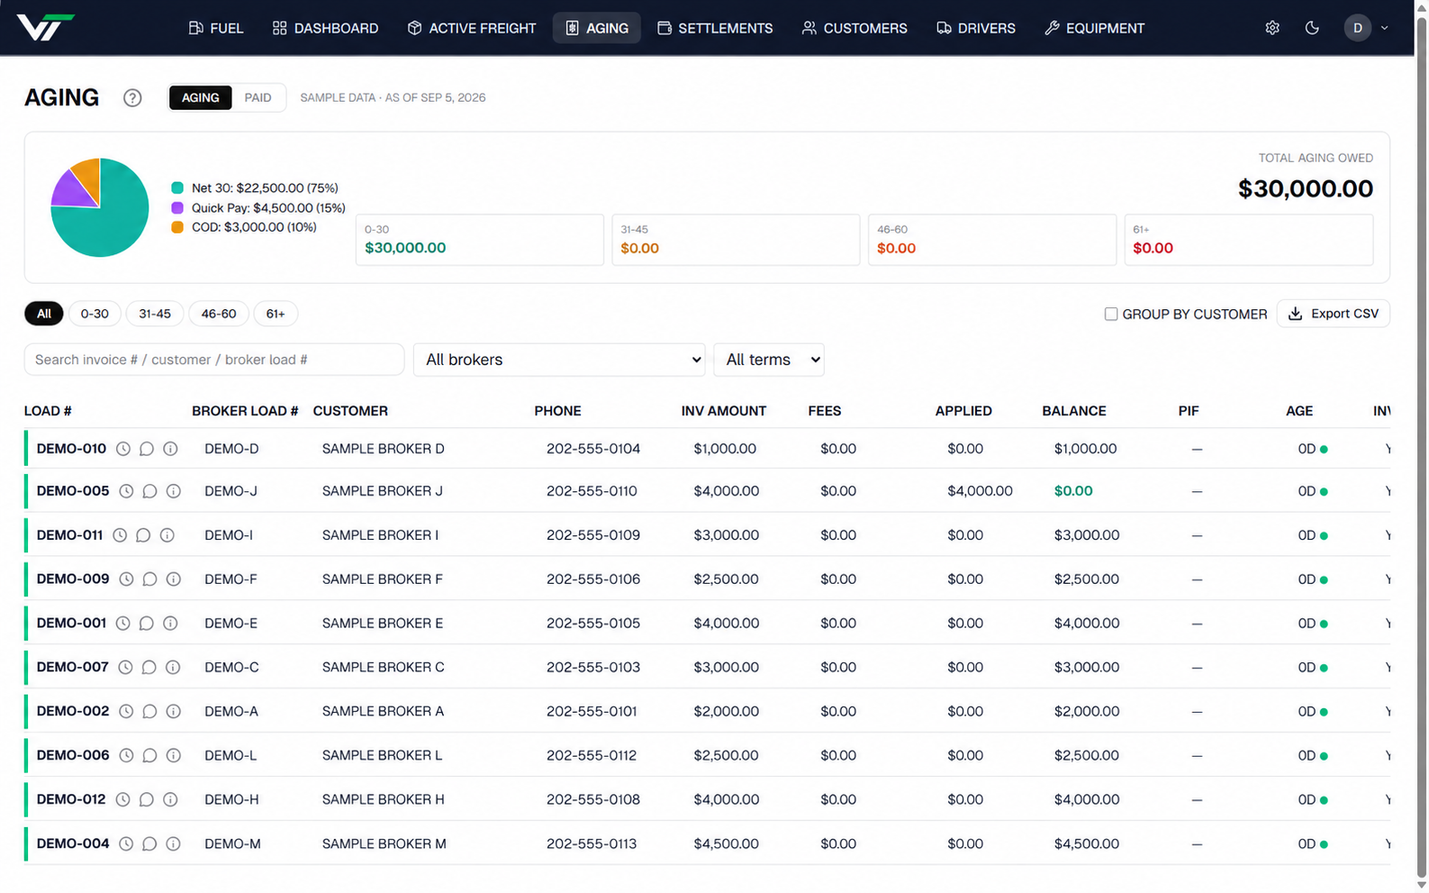Open the All brokers dropdown

559,360
